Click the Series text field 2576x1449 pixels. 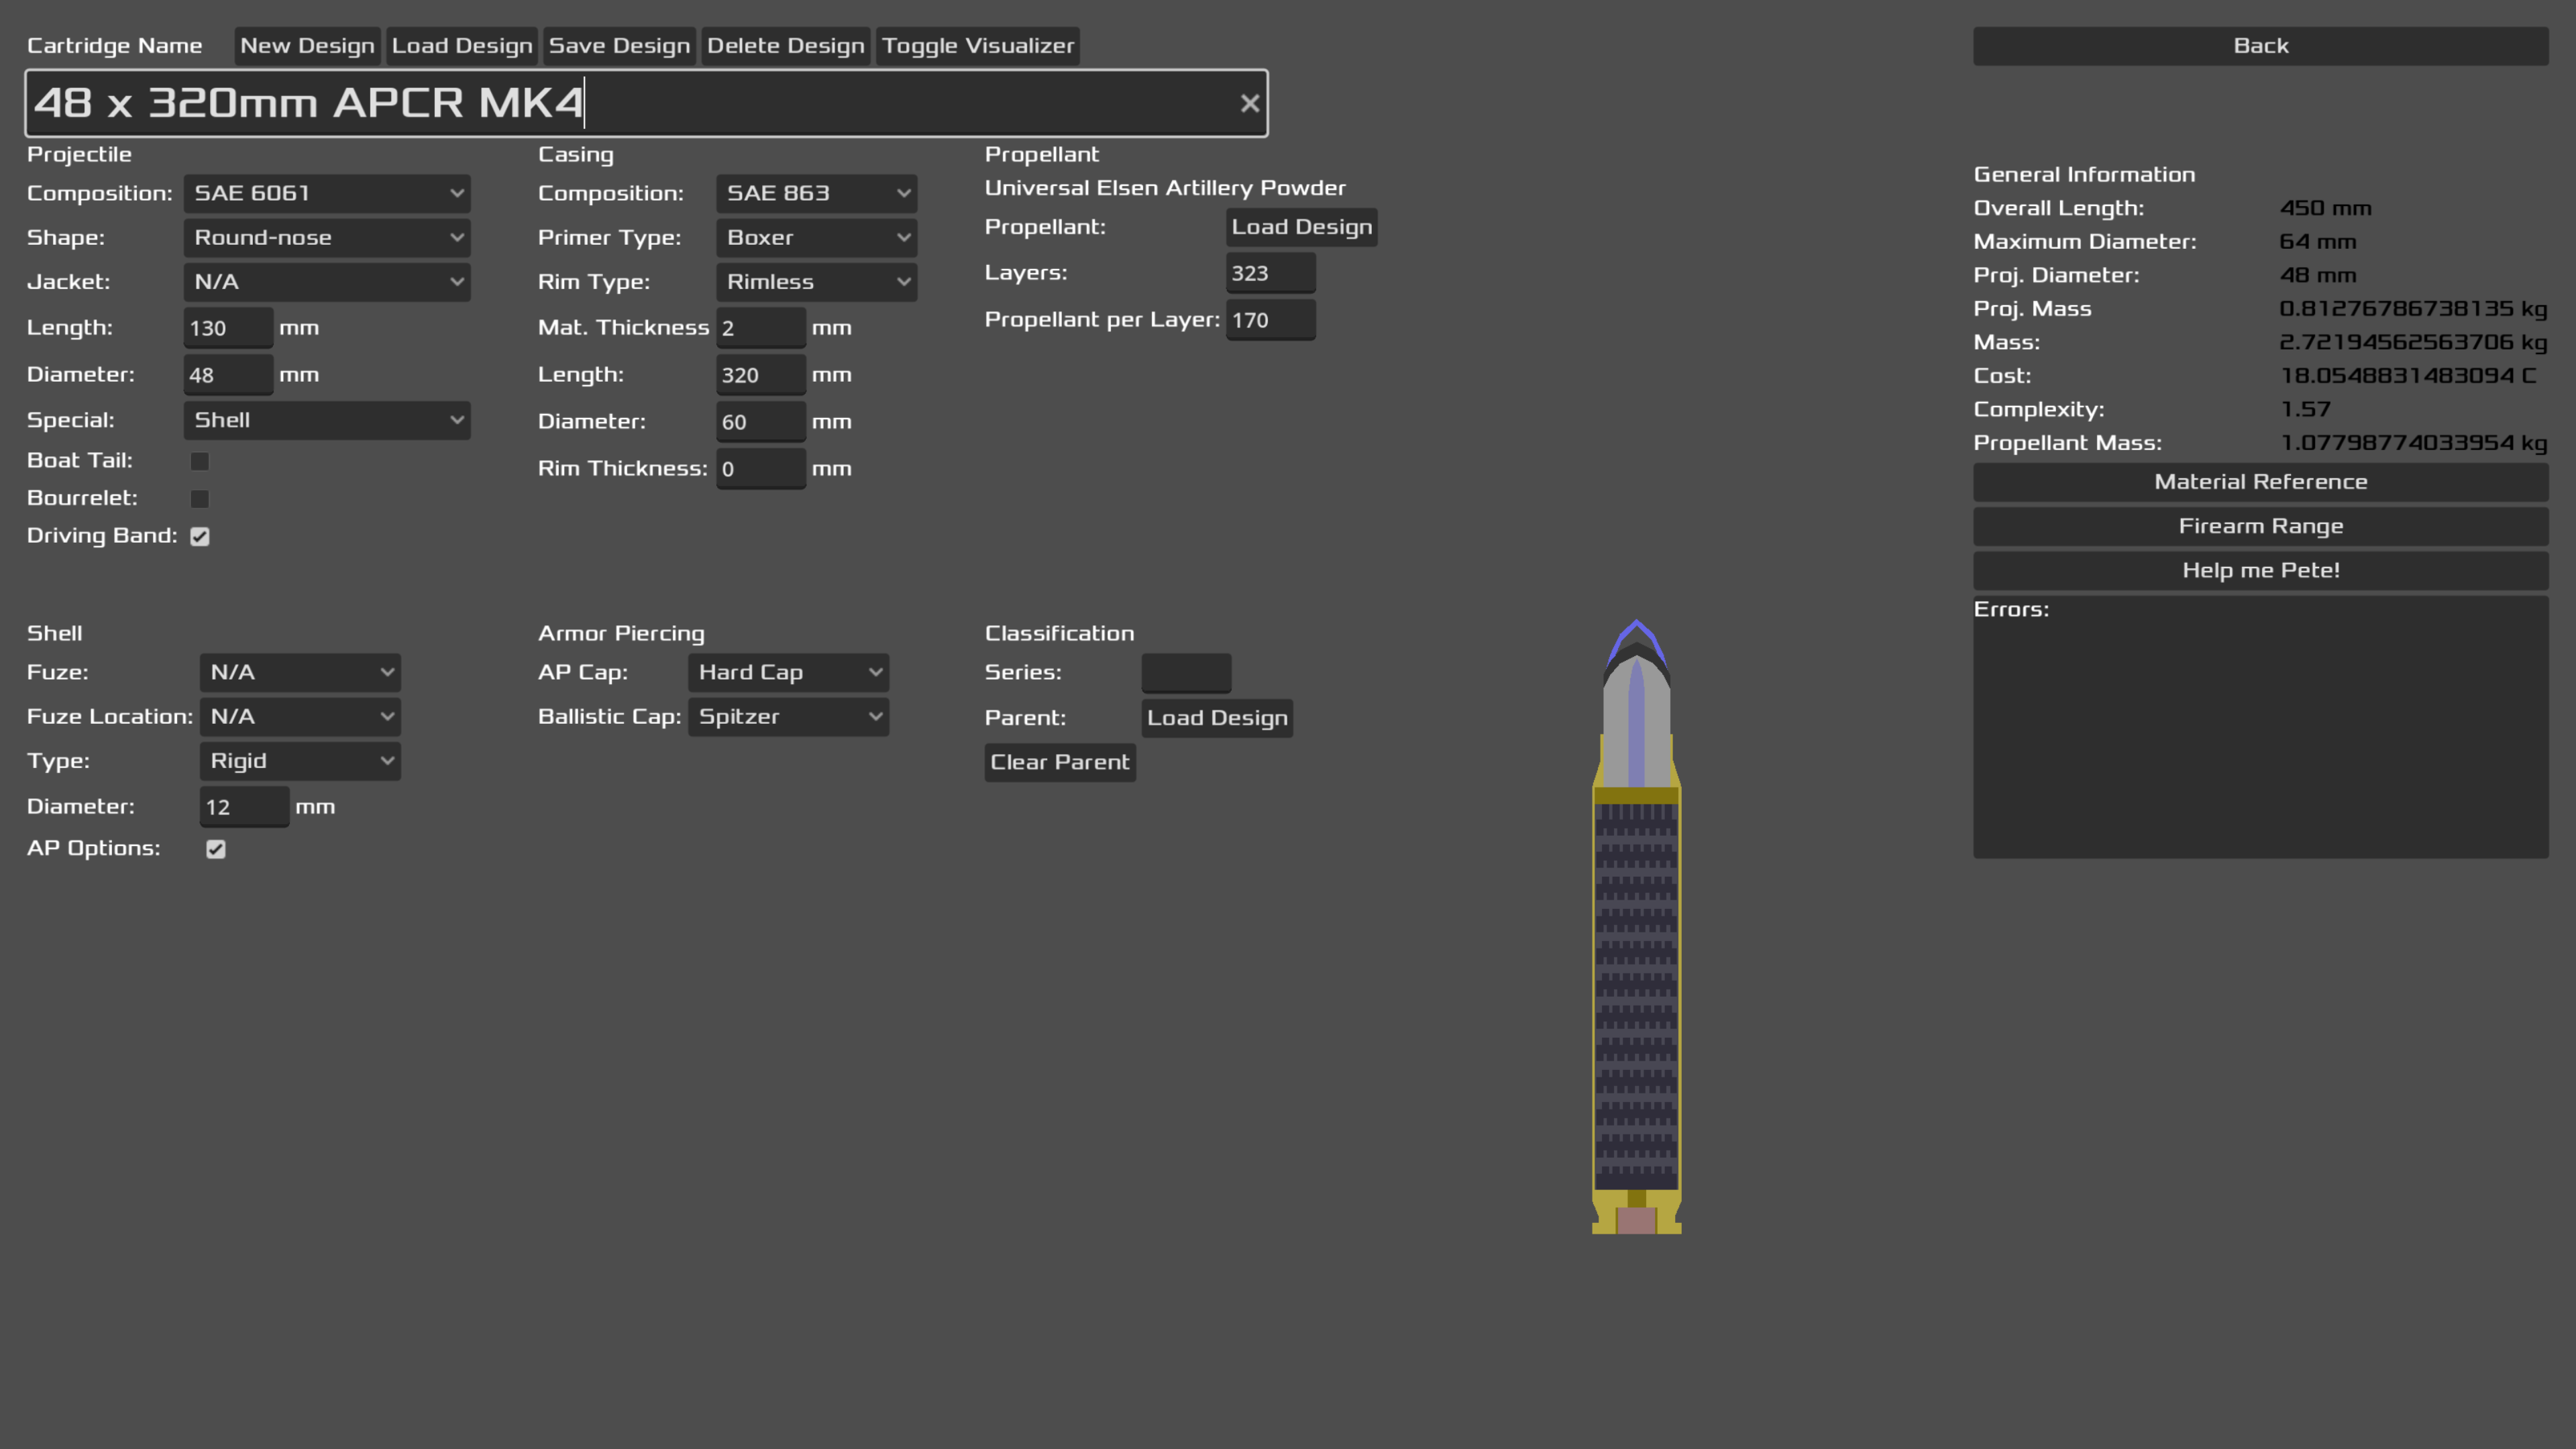(1185, 672)
